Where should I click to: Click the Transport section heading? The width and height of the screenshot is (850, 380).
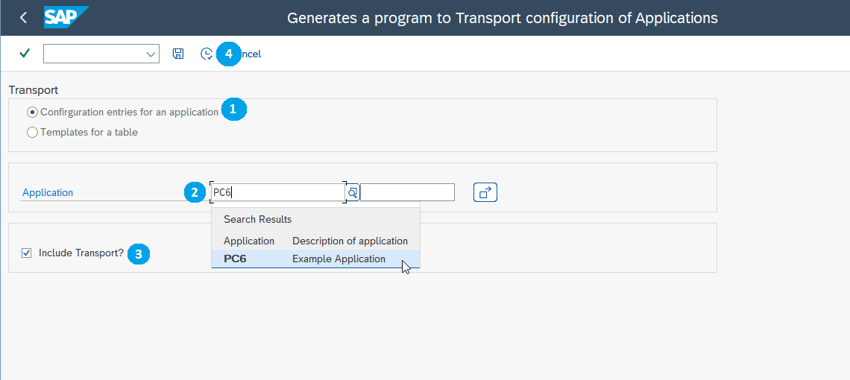coord(34,90)
